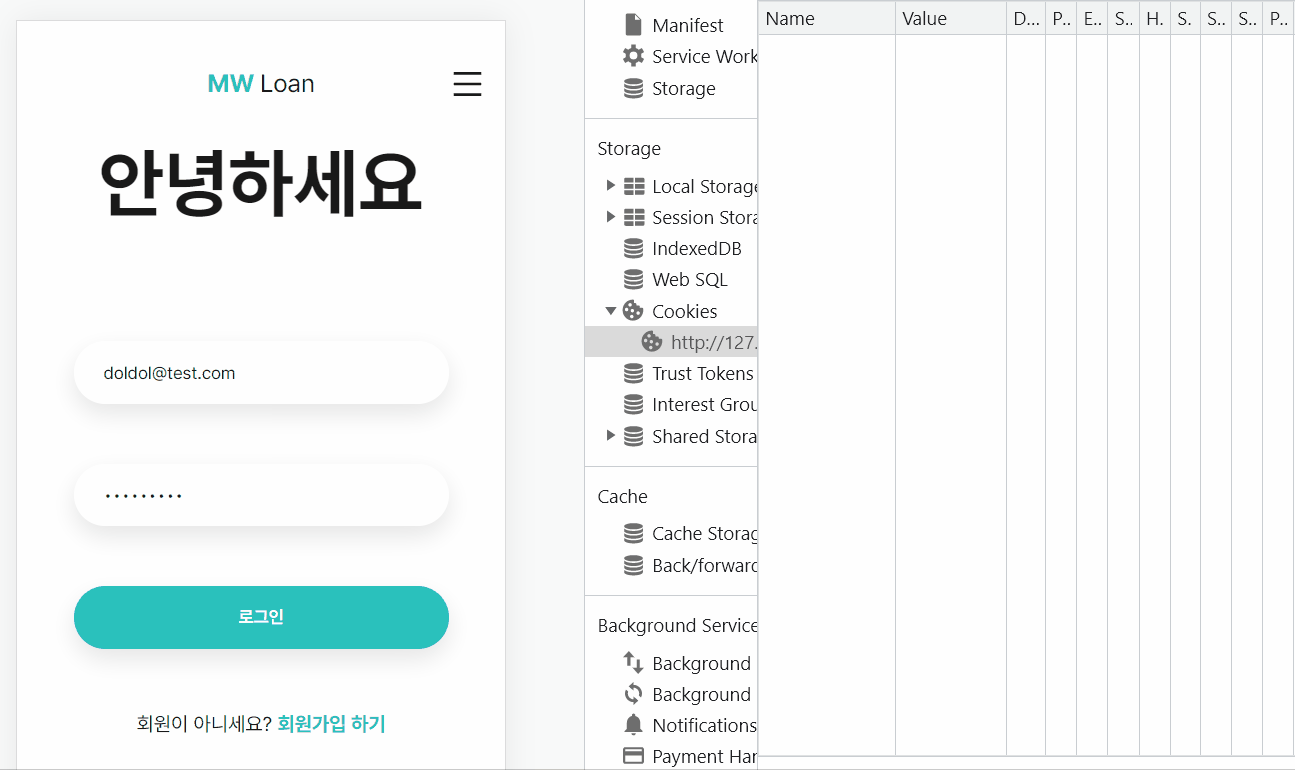Expand the Shared Storage tree node
The width and height of the screenshot is (1295, 770).
tap(611, 436)
